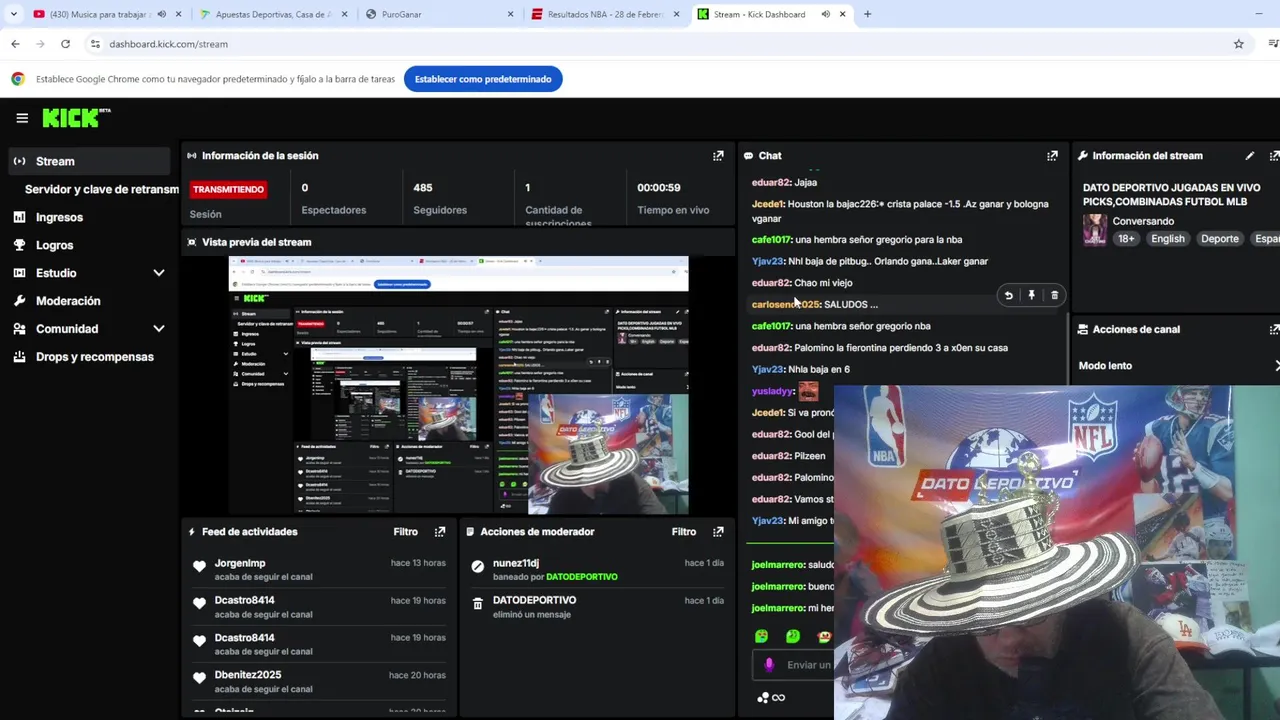Go to Ingresos in the sidebar
The width and height of the screenshot is (1280, 720).
coord(59,217)
